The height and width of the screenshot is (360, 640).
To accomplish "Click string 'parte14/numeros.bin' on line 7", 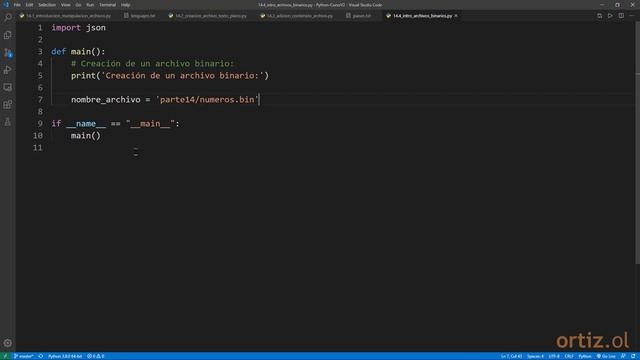I will [207, 100].
